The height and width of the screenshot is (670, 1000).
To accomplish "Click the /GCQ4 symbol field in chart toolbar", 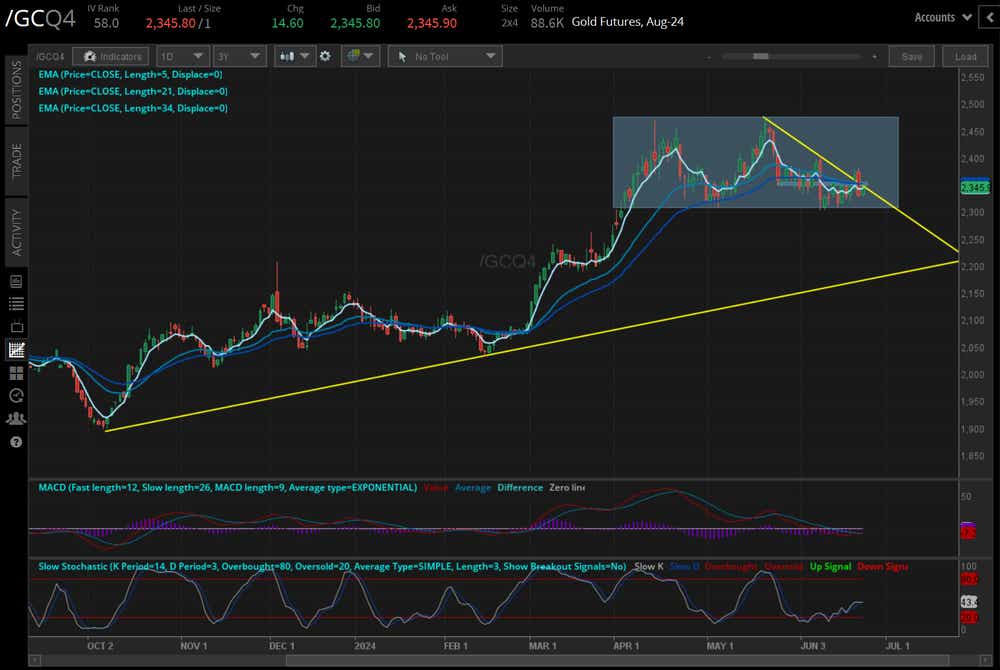I will (x=50, y=57).
